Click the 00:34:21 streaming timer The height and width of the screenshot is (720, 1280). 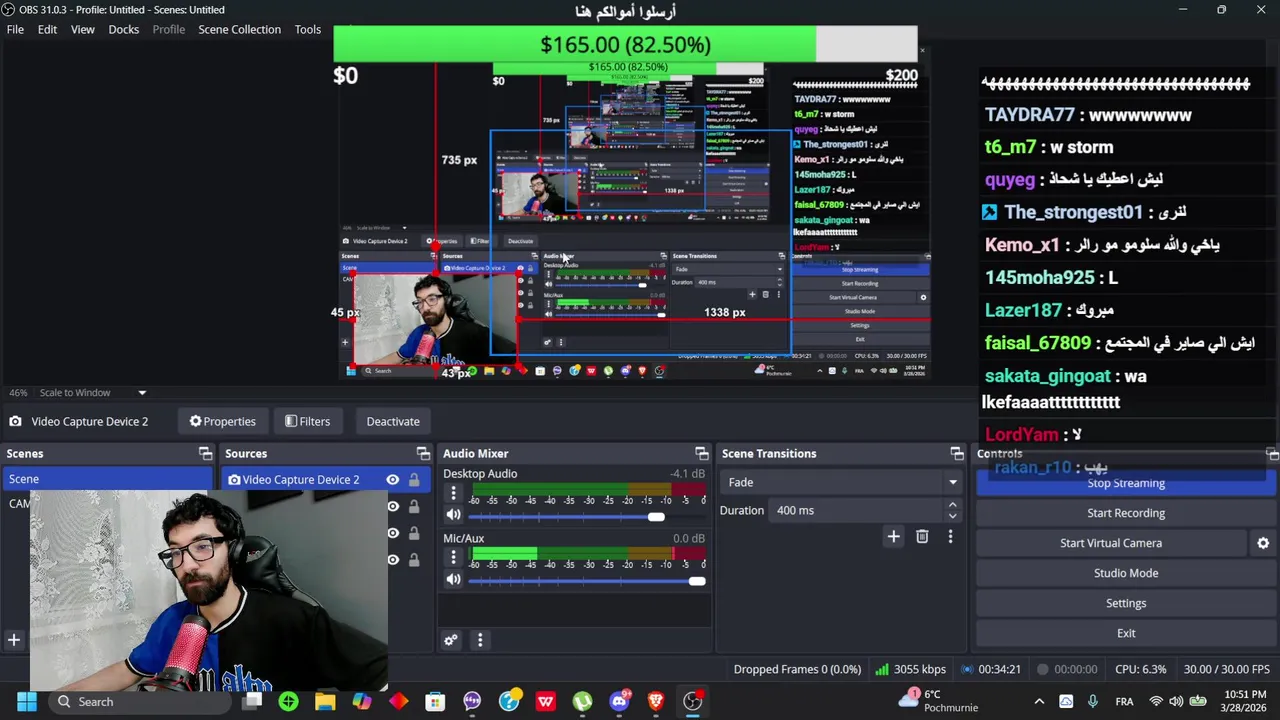point(991,669)
